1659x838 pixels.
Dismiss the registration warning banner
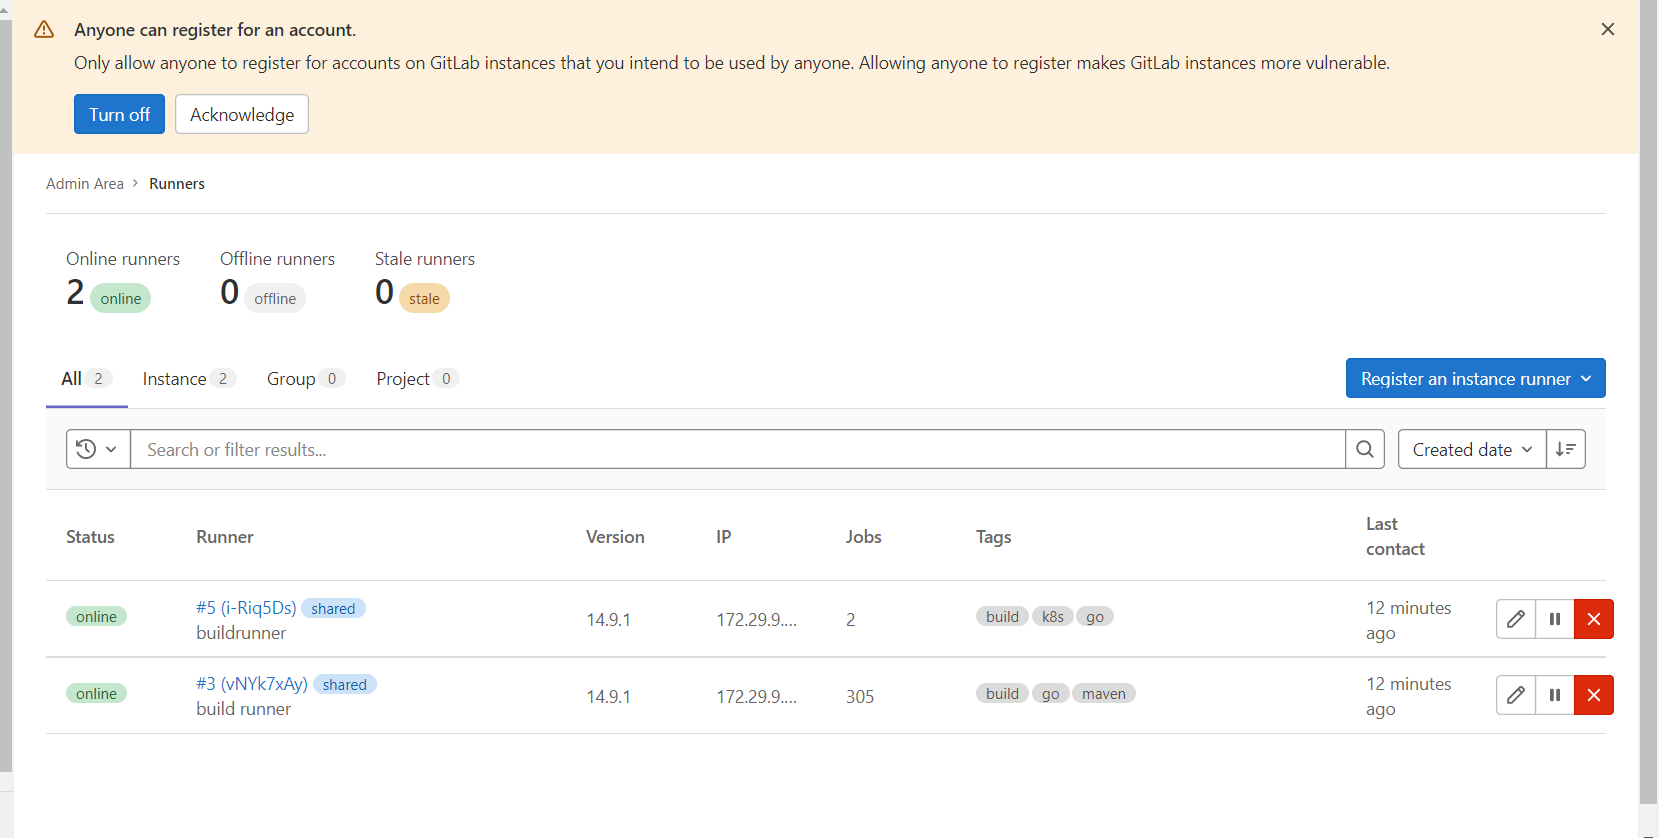pyautogui.click(x=1608, y=29)
